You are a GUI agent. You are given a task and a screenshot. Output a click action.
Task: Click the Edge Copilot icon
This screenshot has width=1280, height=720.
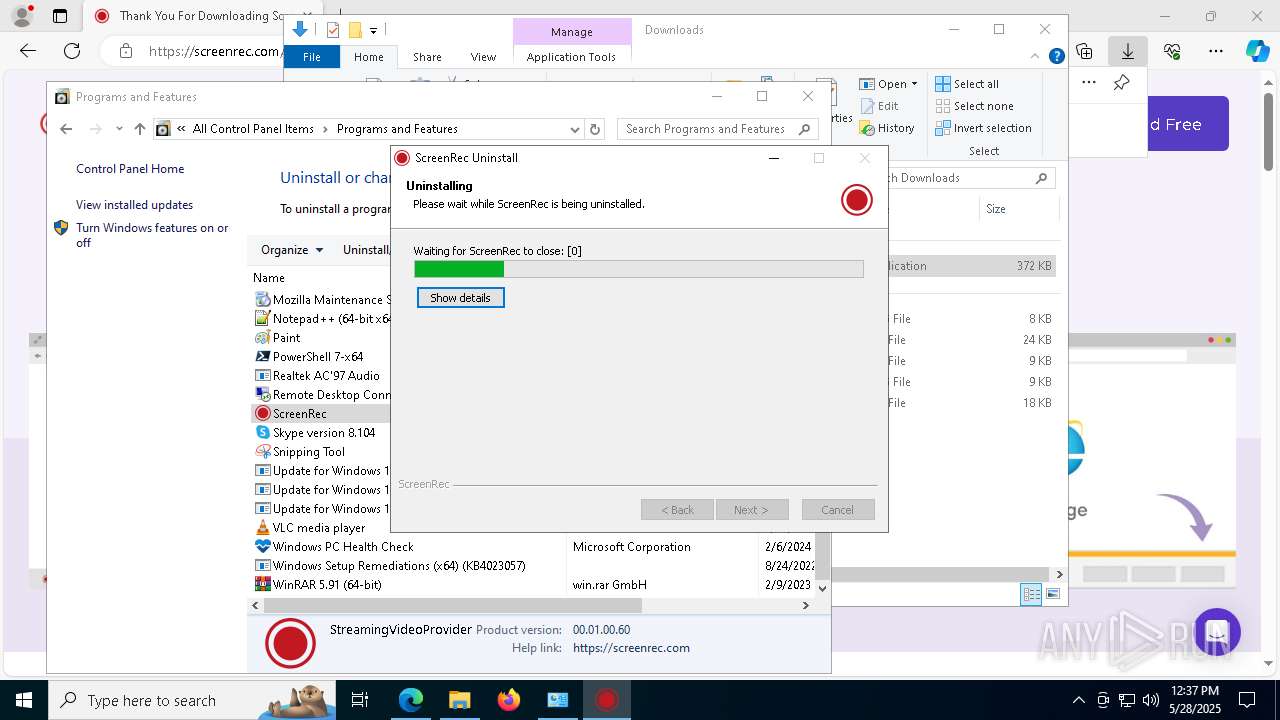coord(1257,51)
